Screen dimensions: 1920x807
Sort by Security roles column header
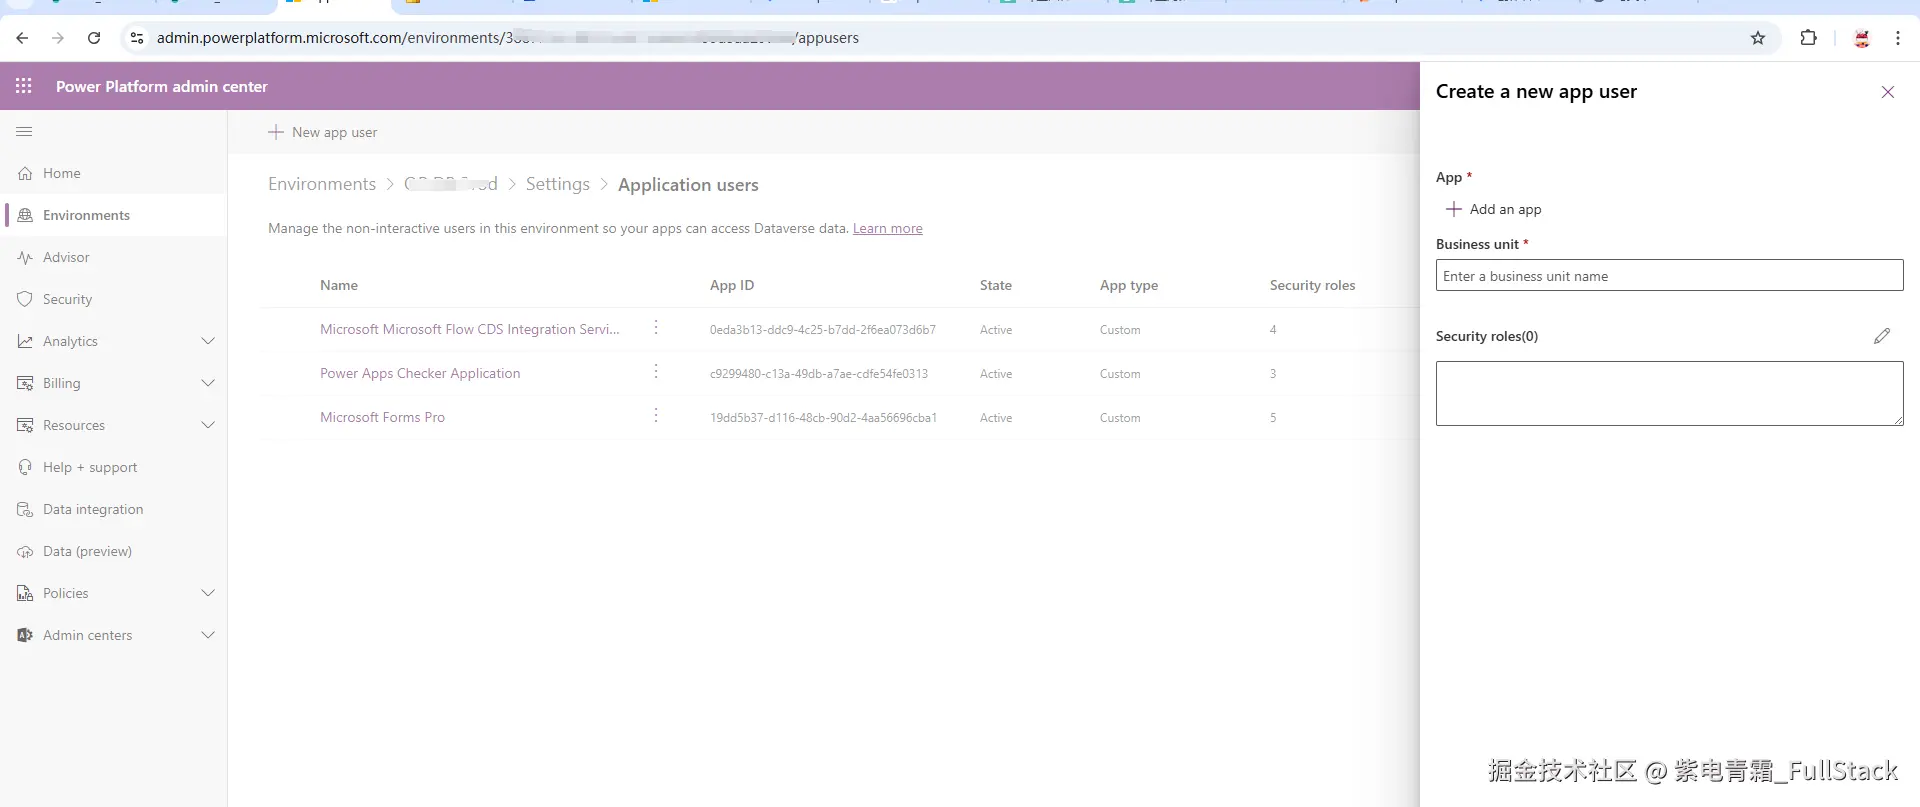coord(1313,285)
